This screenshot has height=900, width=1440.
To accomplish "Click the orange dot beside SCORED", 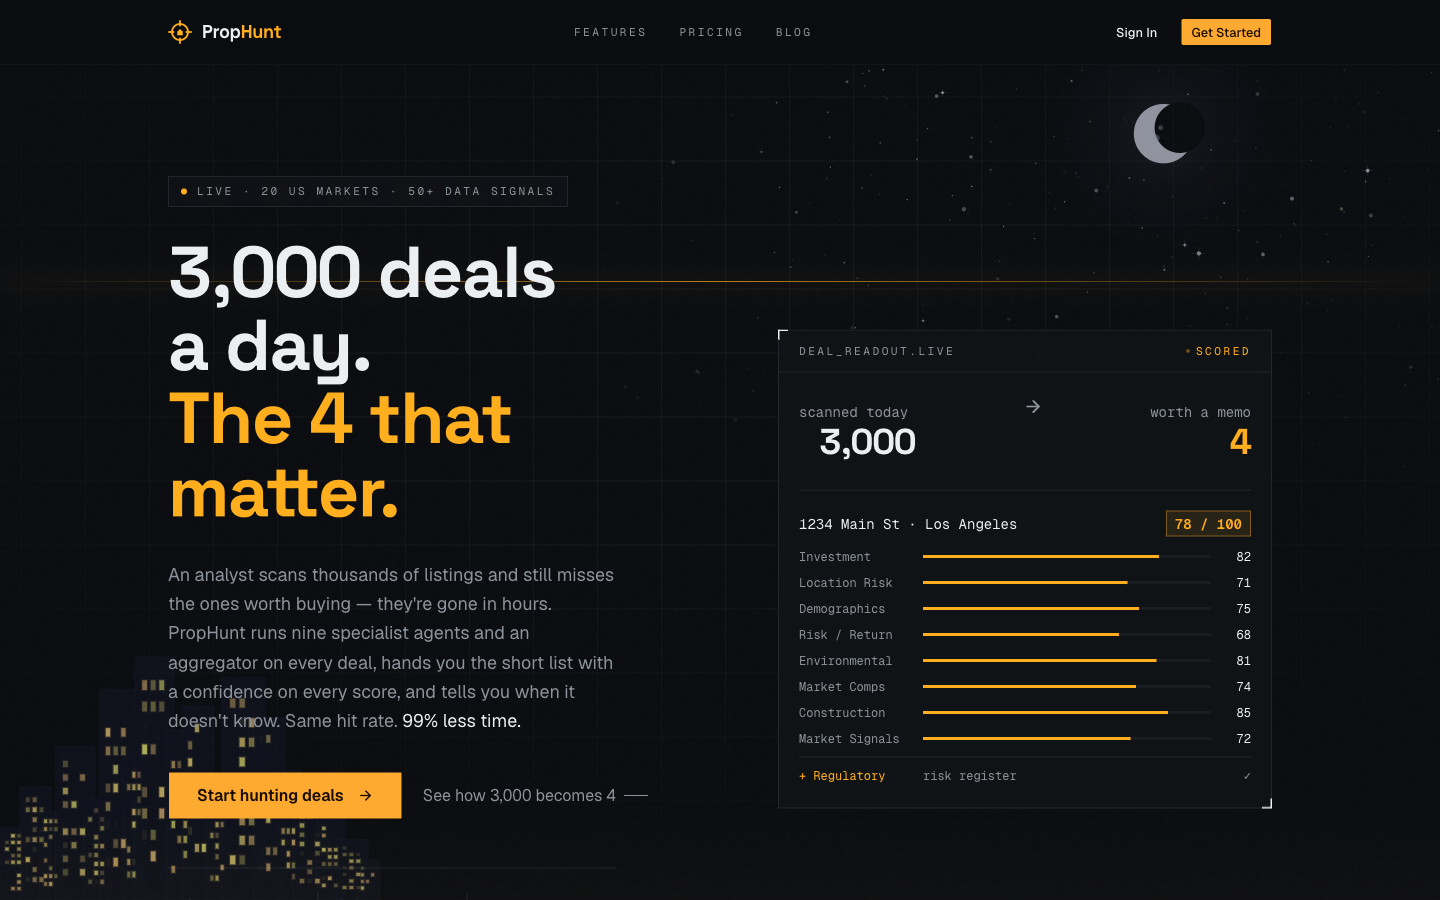I will pyautogui.click(x=1188, y=351).
